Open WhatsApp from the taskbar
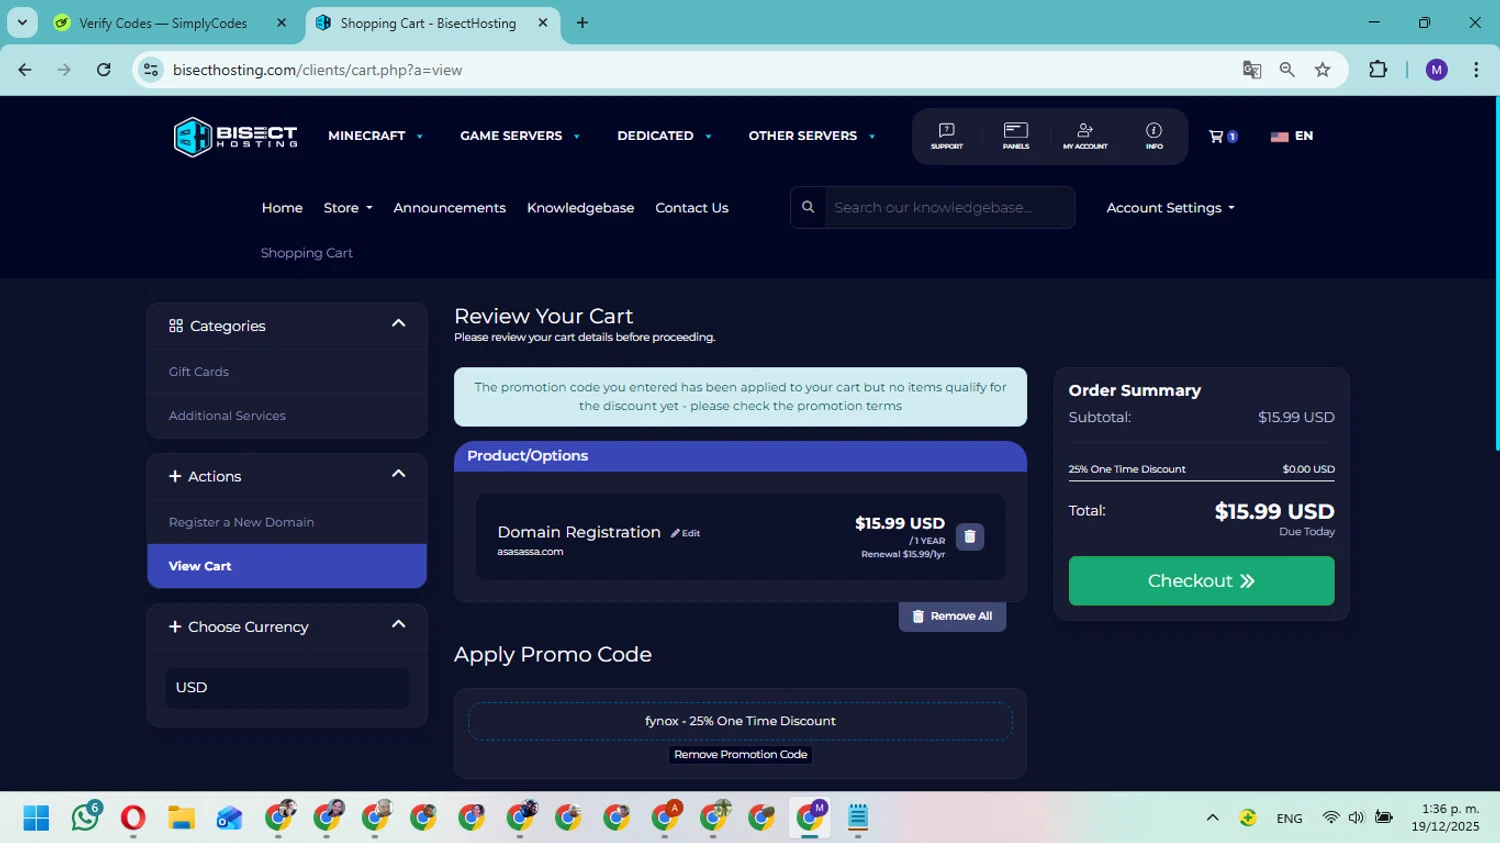The image size is (1500, 843). 85,818
